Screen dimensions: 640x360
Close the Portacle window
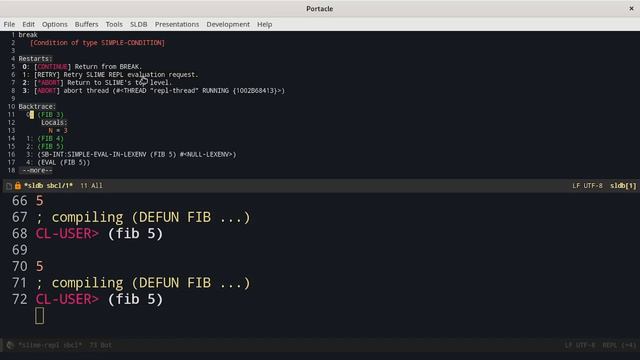631,9
